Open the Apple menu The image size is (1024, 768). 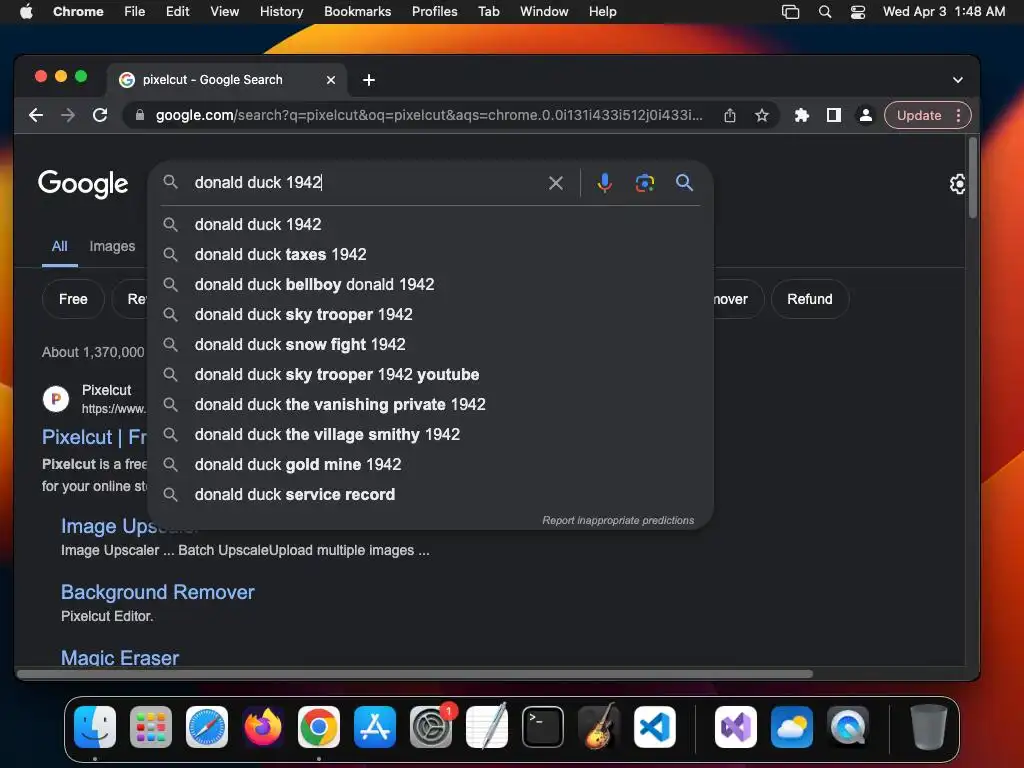26,11
